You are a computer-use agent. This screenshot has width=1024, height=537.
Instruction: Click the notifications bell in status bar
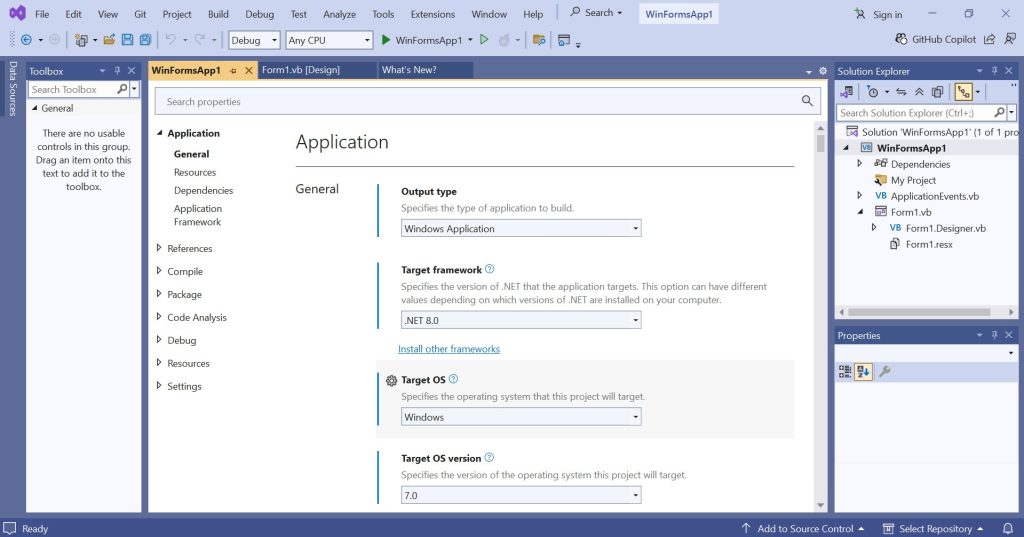[x=1008, y=528]
